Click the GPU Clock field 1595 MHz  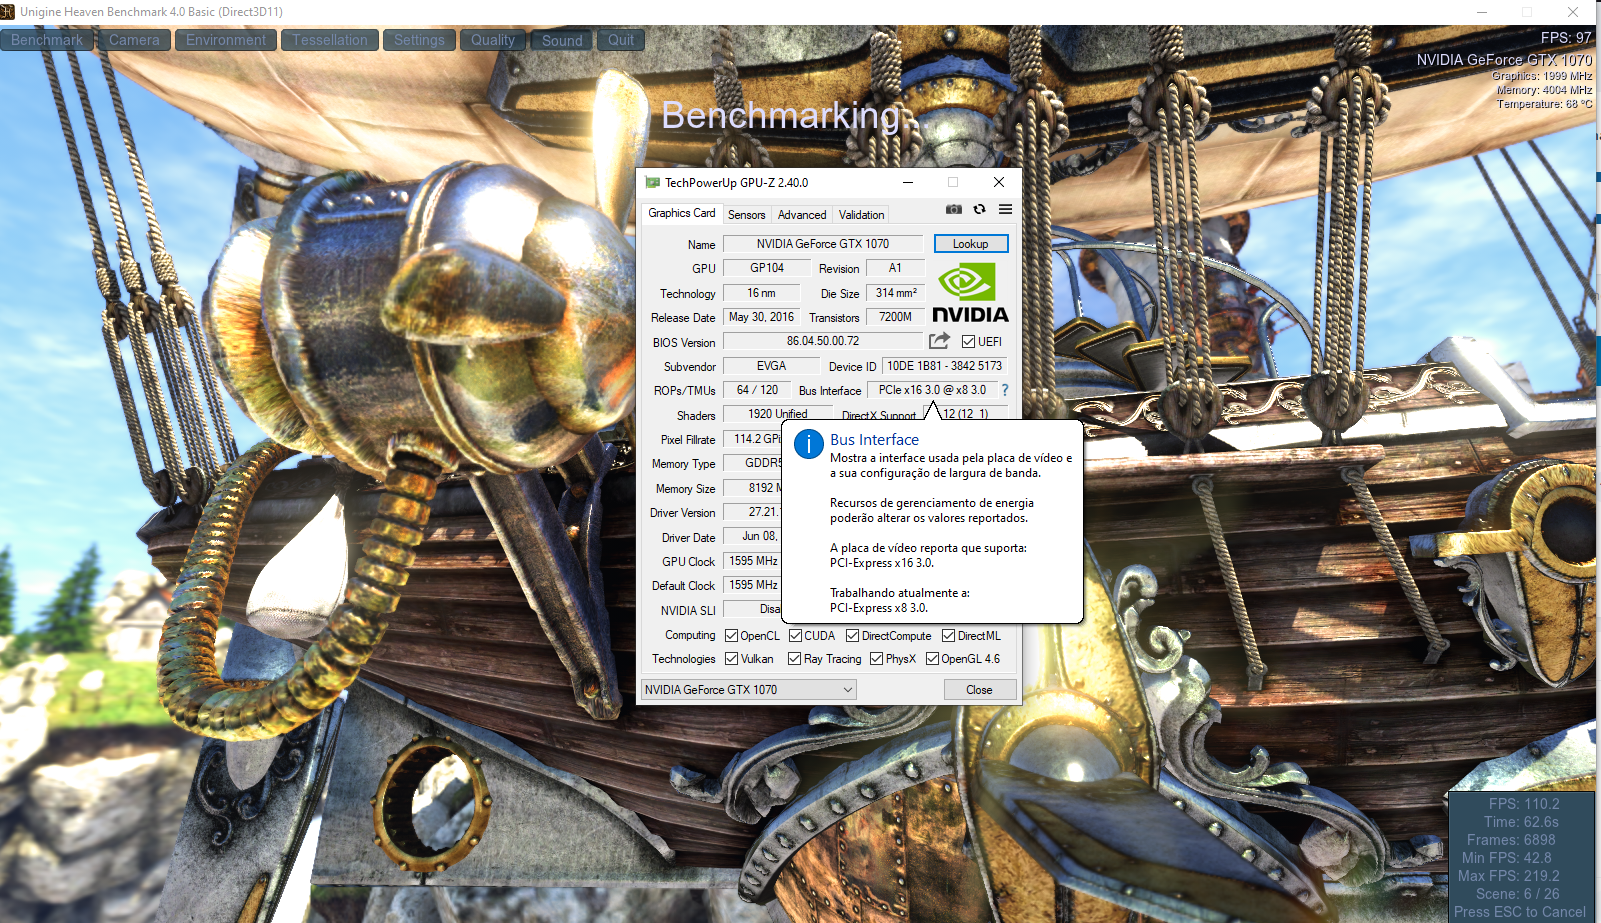click(752, 561)
